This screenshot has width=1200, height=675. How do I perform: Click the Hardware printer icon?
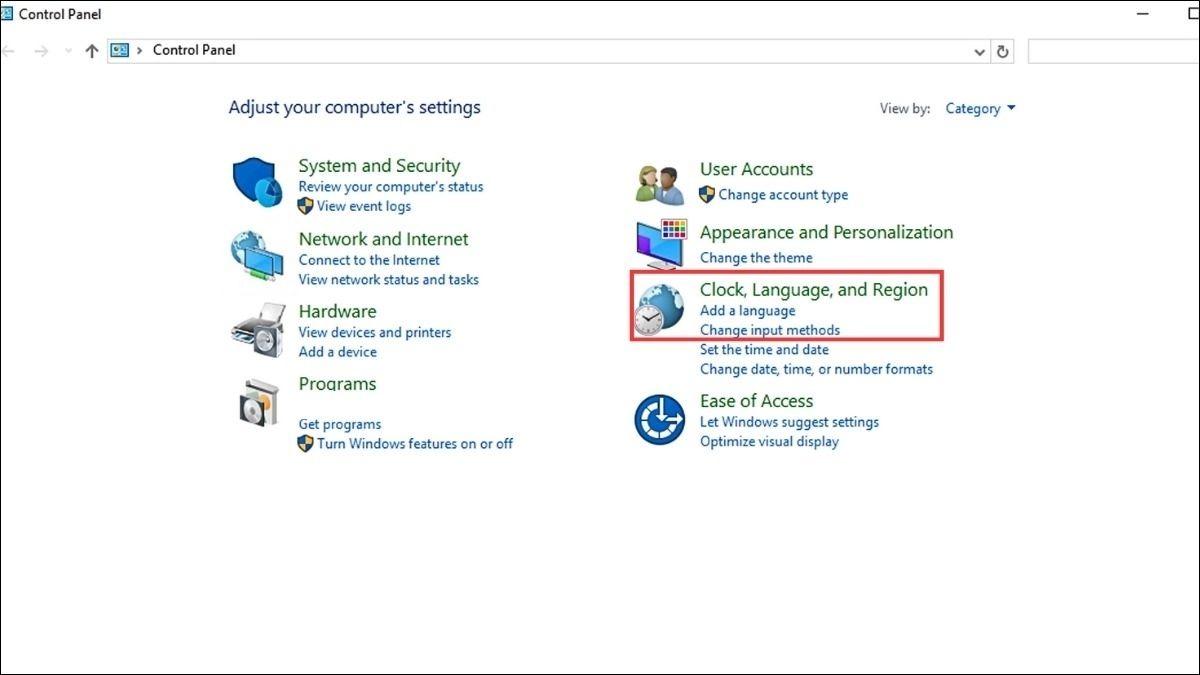click(258, 329)
